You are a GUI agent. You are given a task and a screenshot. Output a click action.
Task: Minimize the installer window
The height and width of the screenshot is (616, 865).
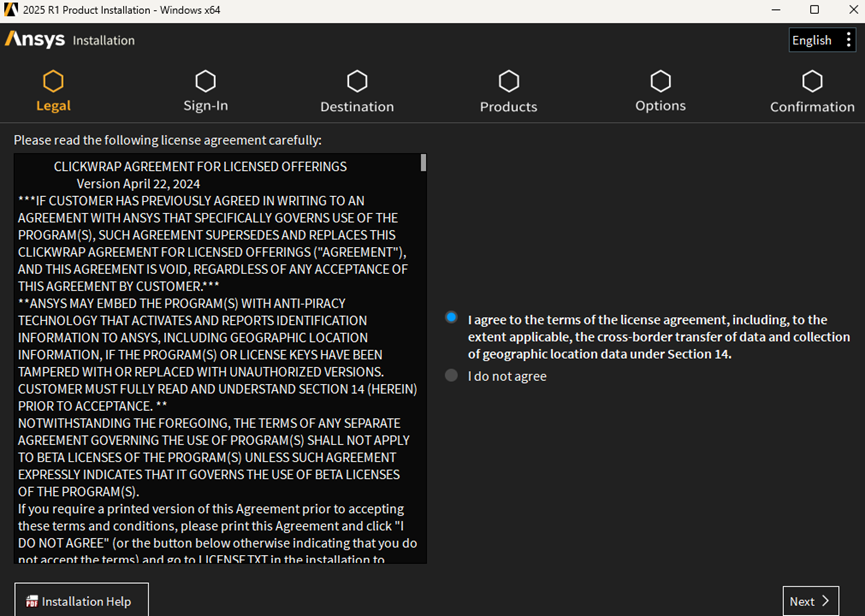[776, 9]
